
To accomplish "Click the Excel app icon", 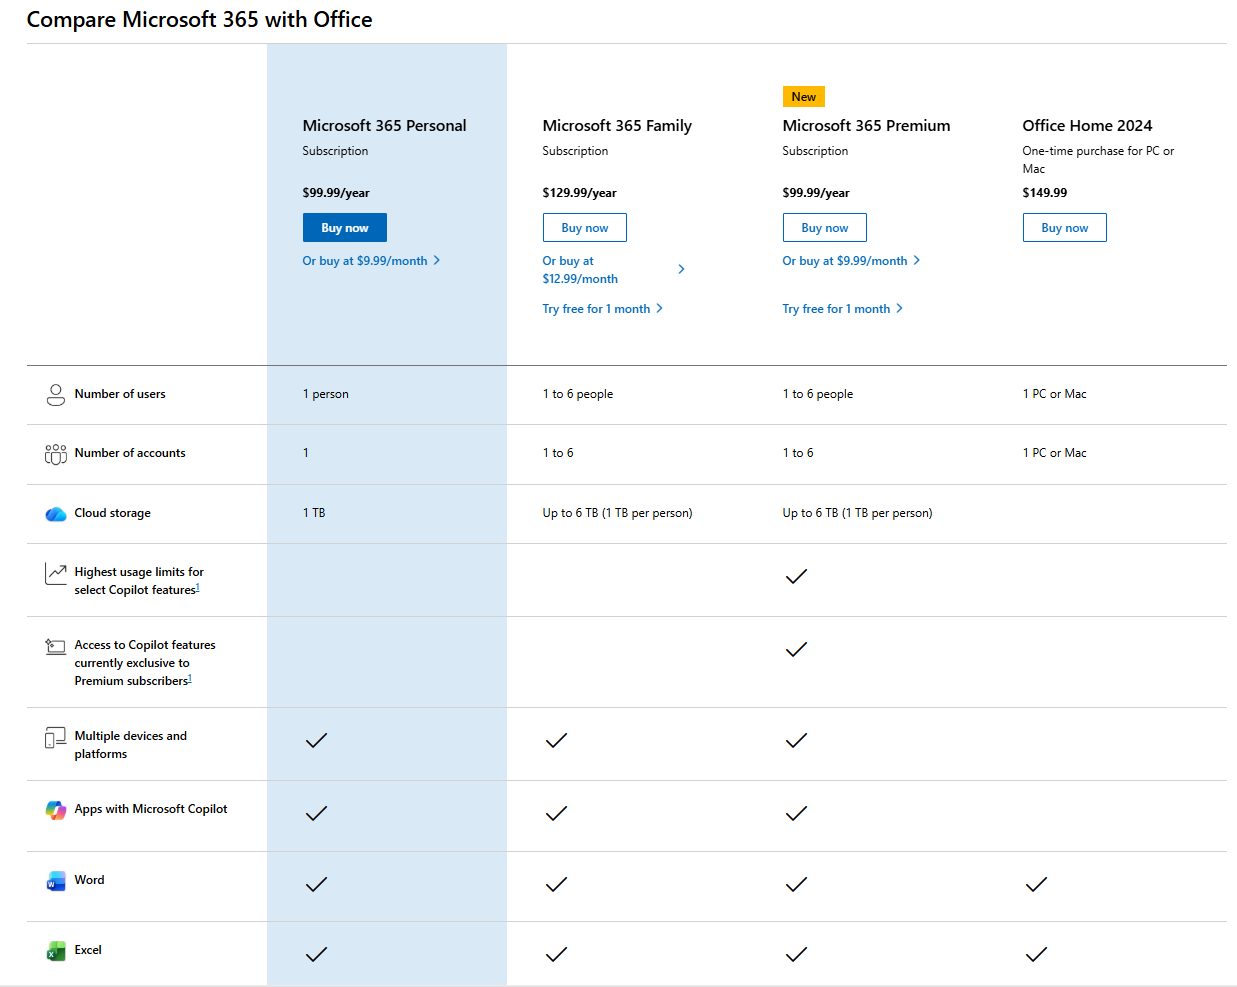I will (x=56, y=951).
